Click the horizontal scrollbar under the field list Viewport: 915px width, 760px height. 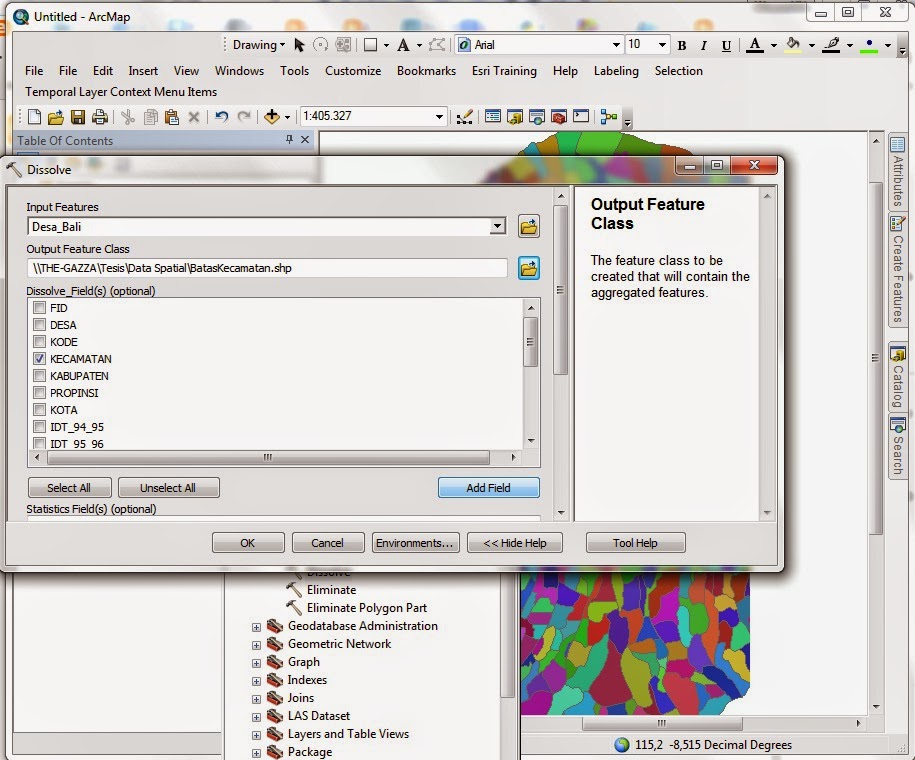[270, 458]
